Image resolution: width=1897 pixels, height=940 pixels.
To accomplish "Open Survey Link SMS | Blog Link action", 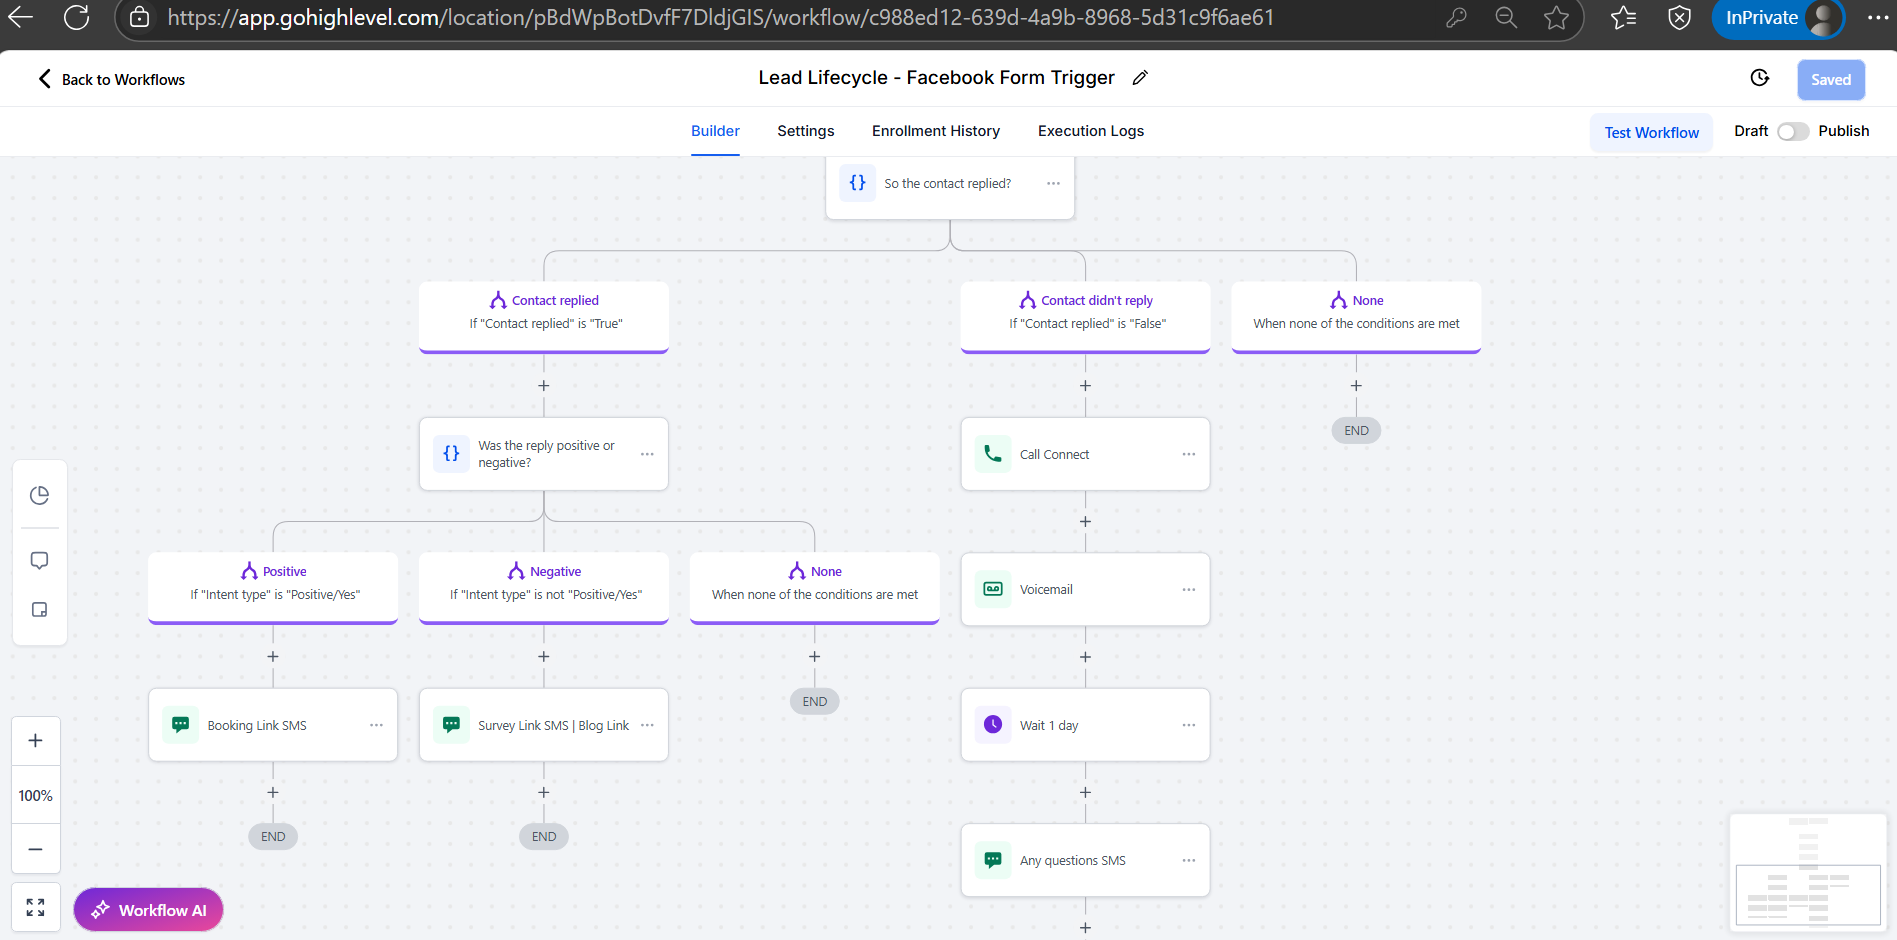I will [x=544, y=725].
